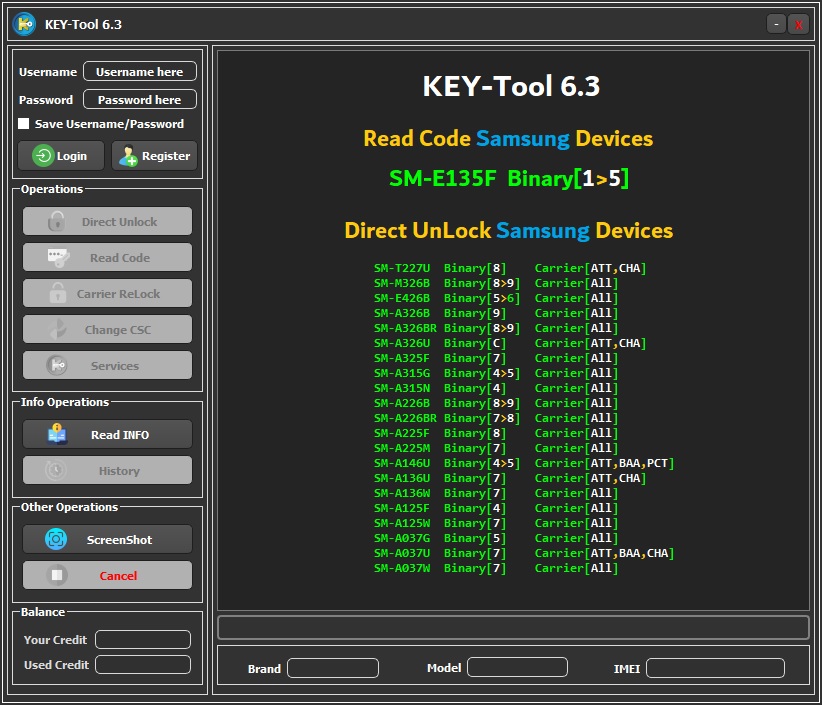Take a capture with the ScreenShot button
The width and height of the screenshot is (822, 705).
(x=107, y=539)
